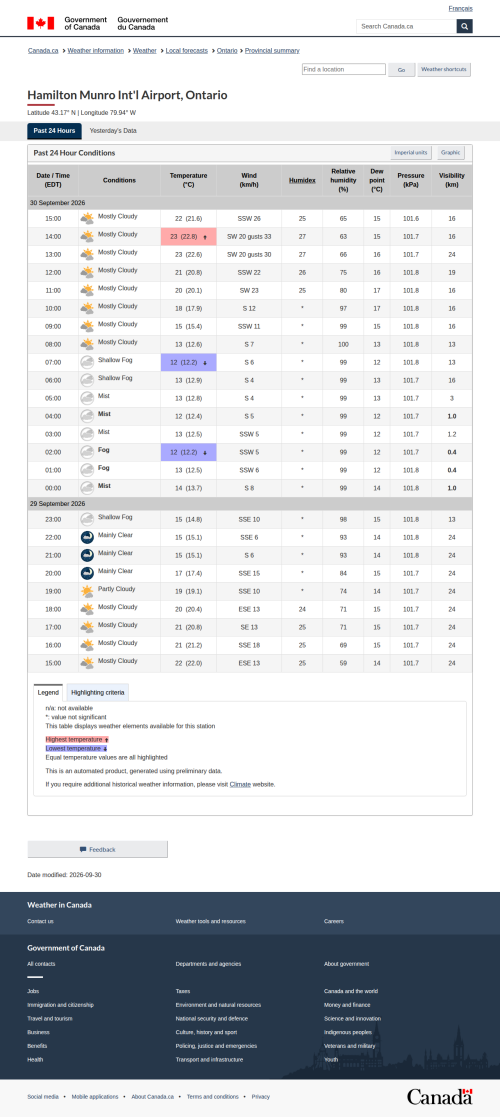Click the Mist icon in the 00:00 row
The image size is (500, 1117).
[87, 487]
